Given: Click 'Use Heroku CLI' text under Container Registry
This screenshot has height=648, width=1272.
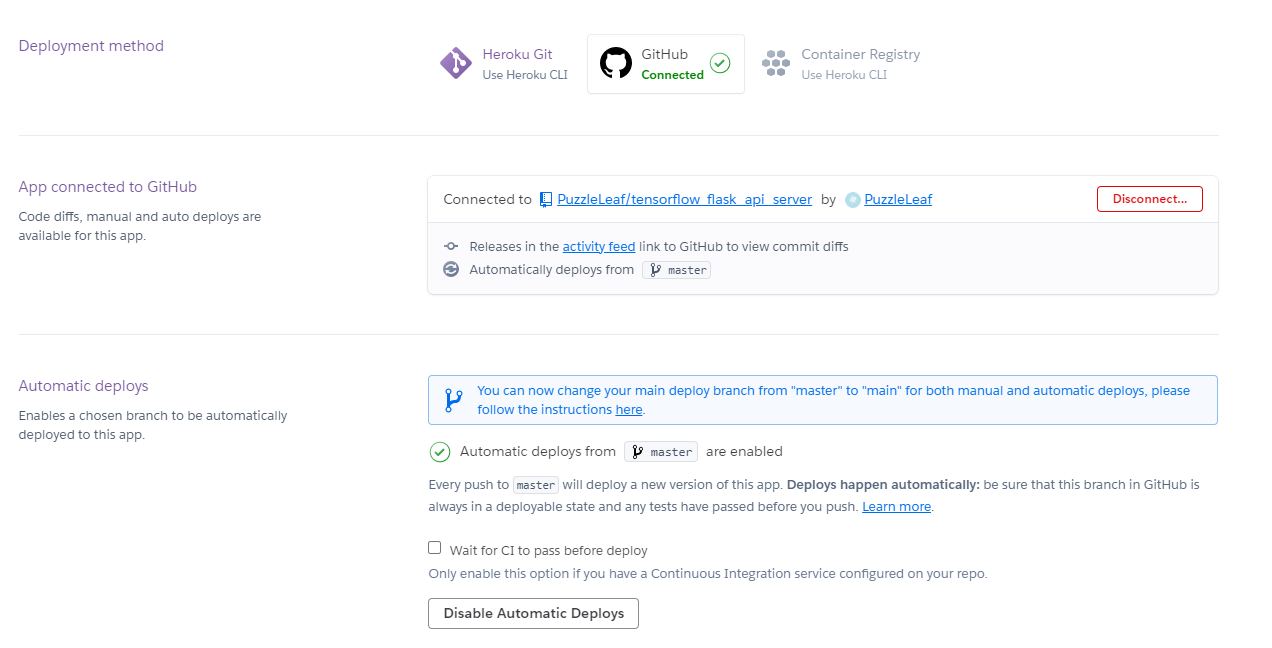Looking at the screenshot, I should click(x=844, y=75).
